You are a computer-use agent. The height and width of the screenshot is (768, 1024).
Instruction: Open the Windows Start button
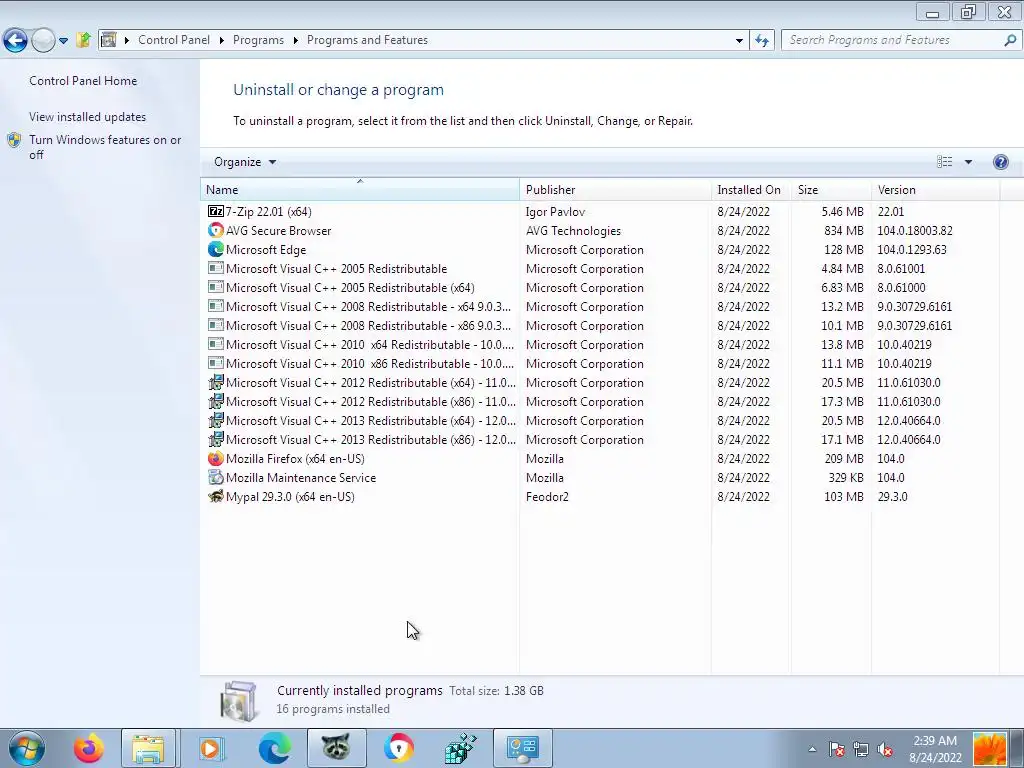pos(26,748)
